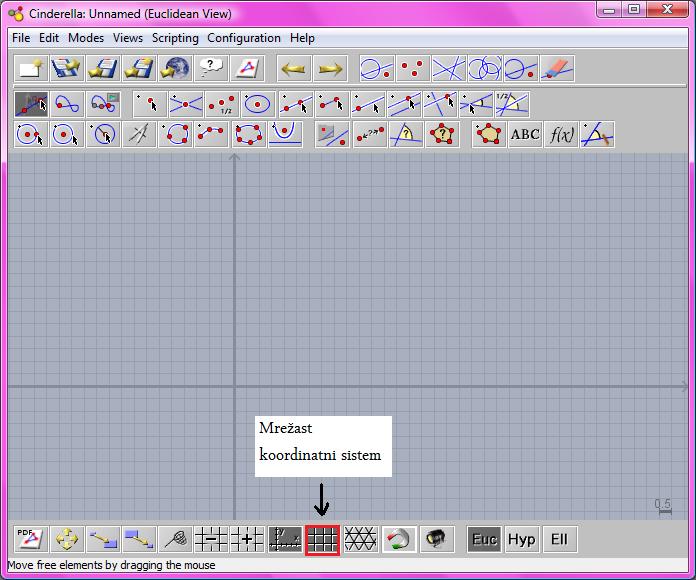Toggle the triangular grid display
The width and height of the screenshot is (696, 580).
coord(360,540)
